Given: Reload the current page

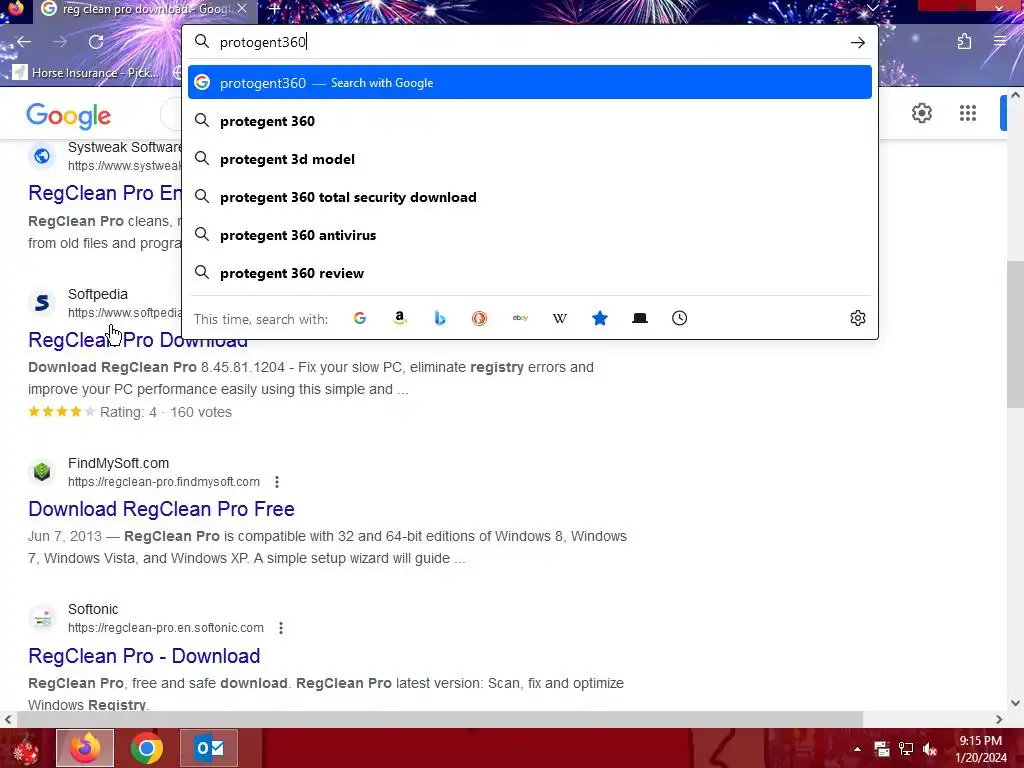Looking at the screenshot, I should click(96, 42).
